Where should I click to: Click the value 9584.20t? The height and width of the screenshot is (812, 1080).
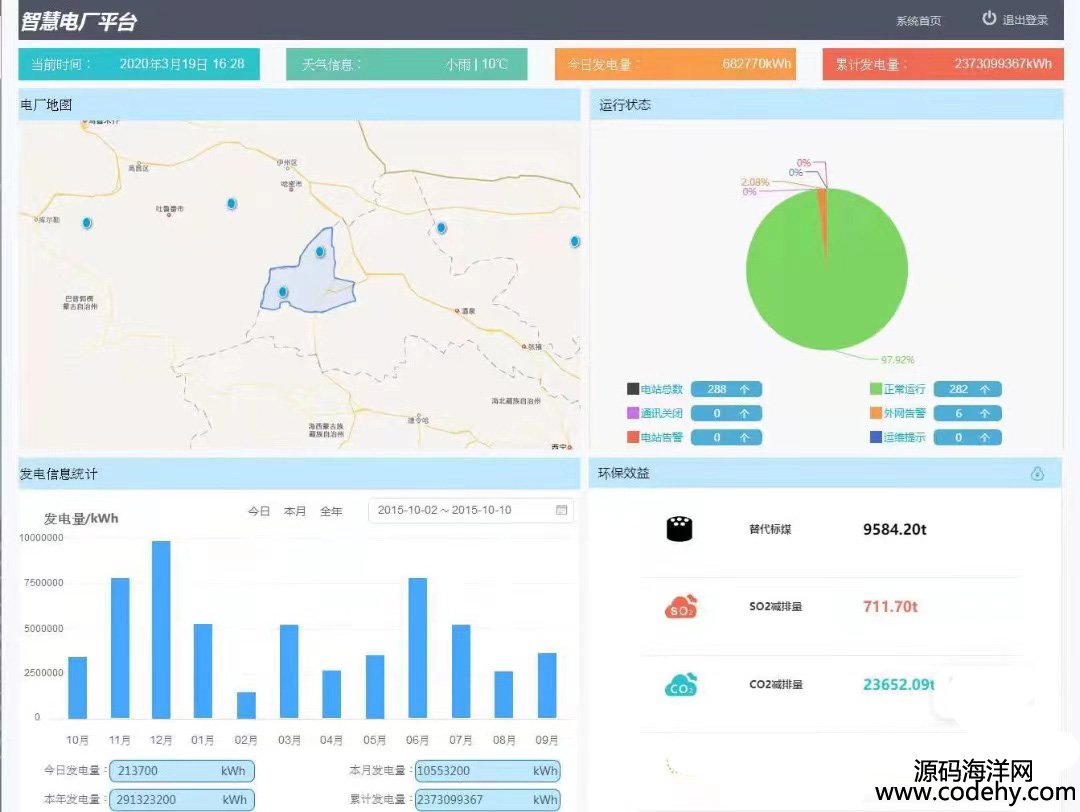(895, 529)
